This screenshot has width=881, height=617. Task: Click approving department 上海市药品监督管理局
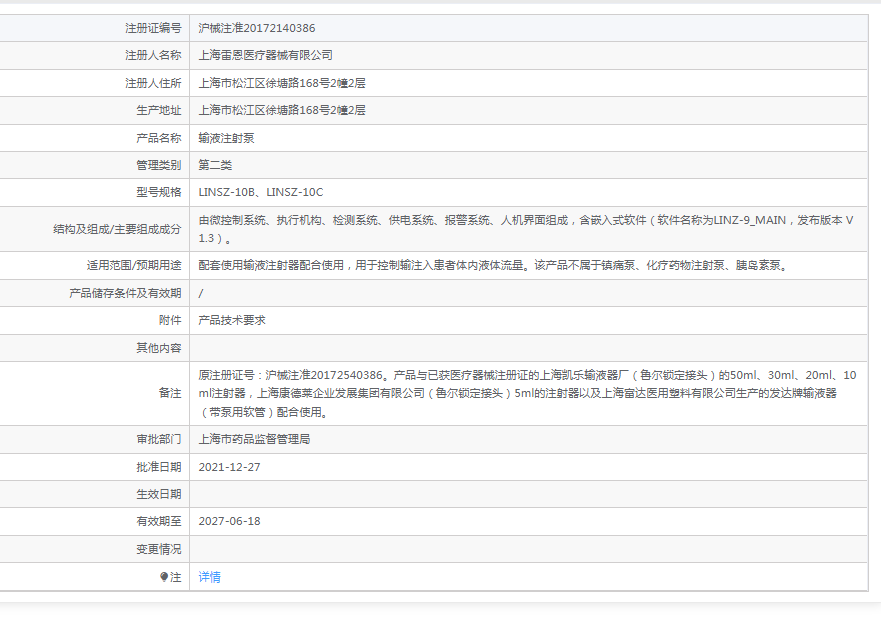(x=255, y=439)
